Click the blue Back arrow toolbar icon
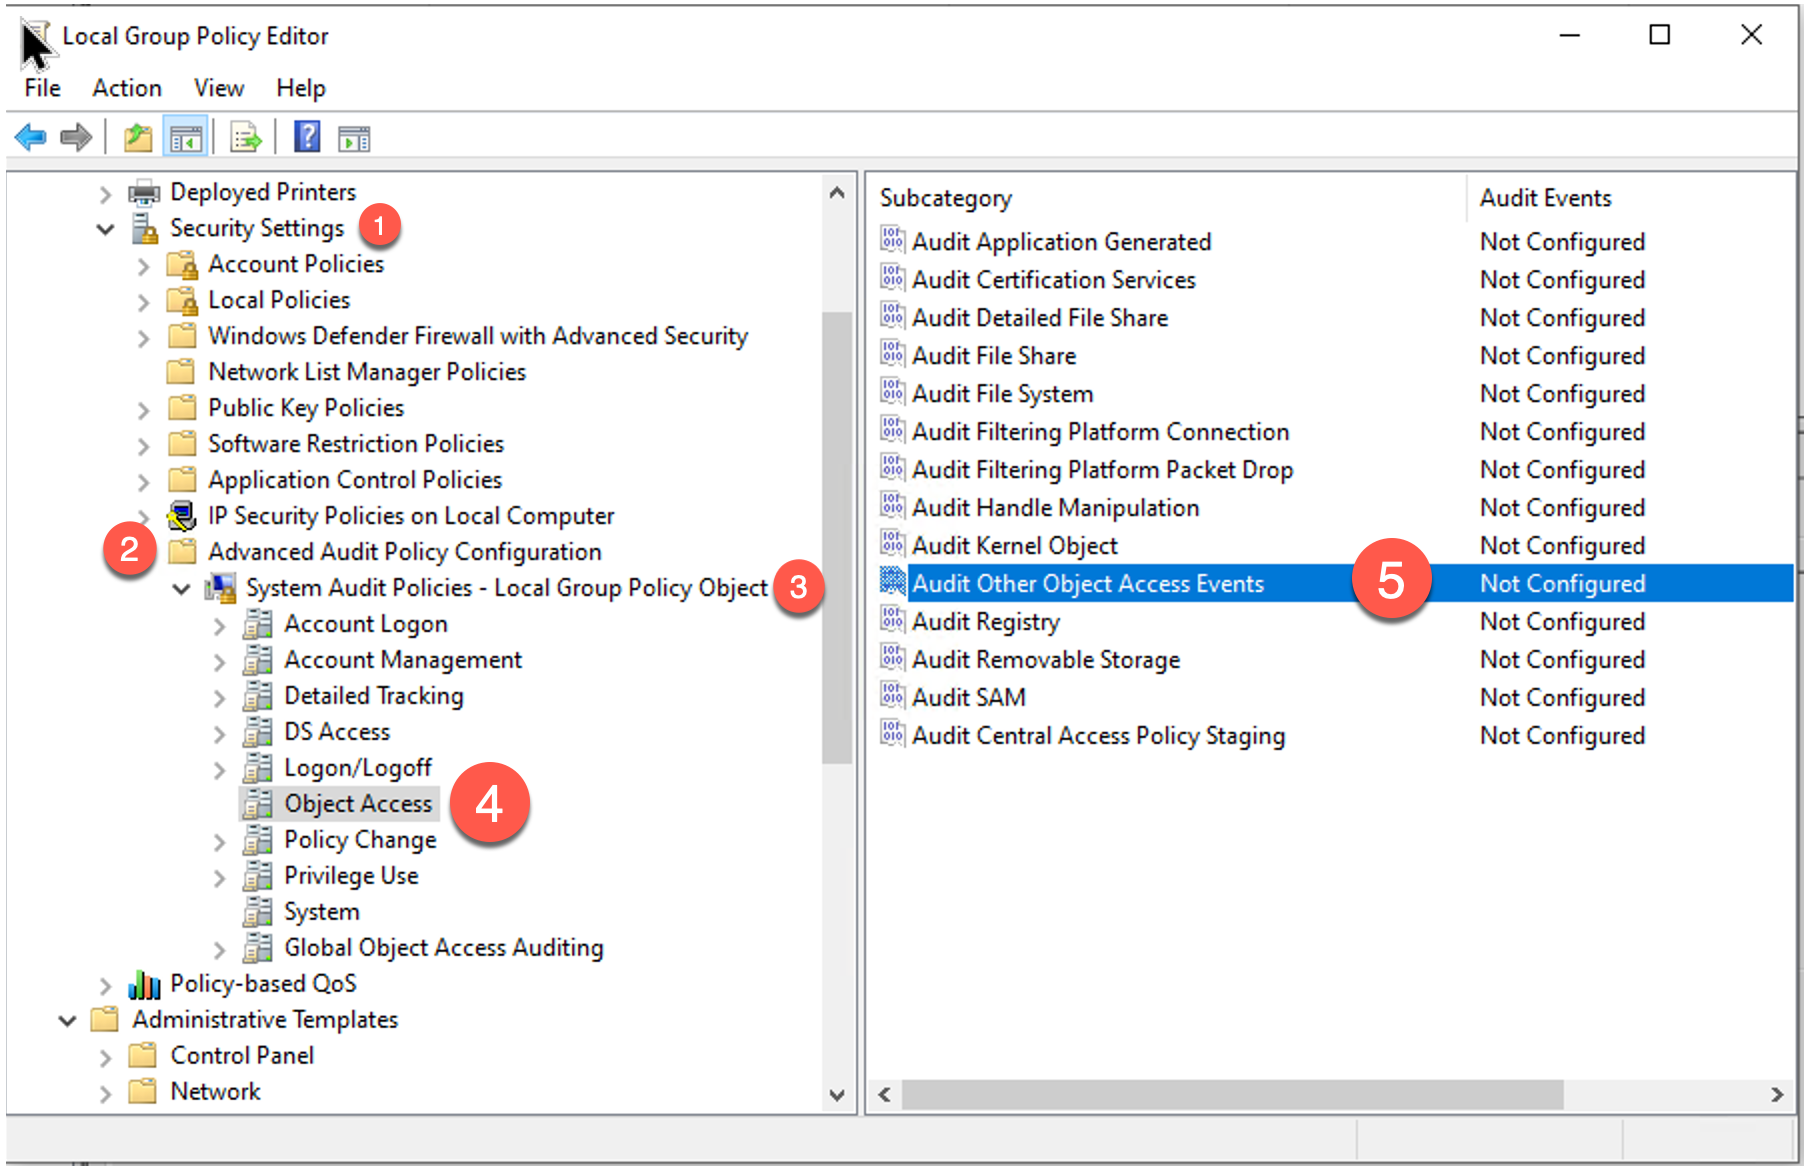This screenshot has height=1172, width=1808. [31, 137]
